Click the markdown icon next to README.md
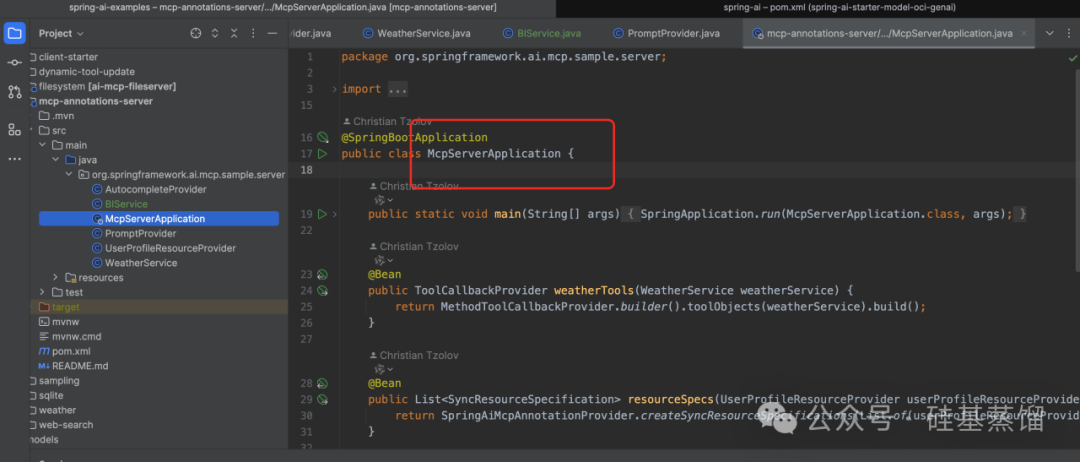The image size is (1080, 462). tap(44, 366)
